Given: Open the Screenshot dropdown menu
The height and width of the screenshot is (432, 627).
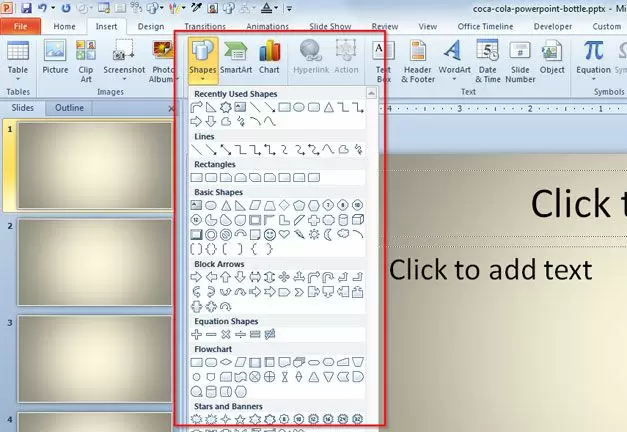Looking at the screenshot, I should click(x=124, y=59).
